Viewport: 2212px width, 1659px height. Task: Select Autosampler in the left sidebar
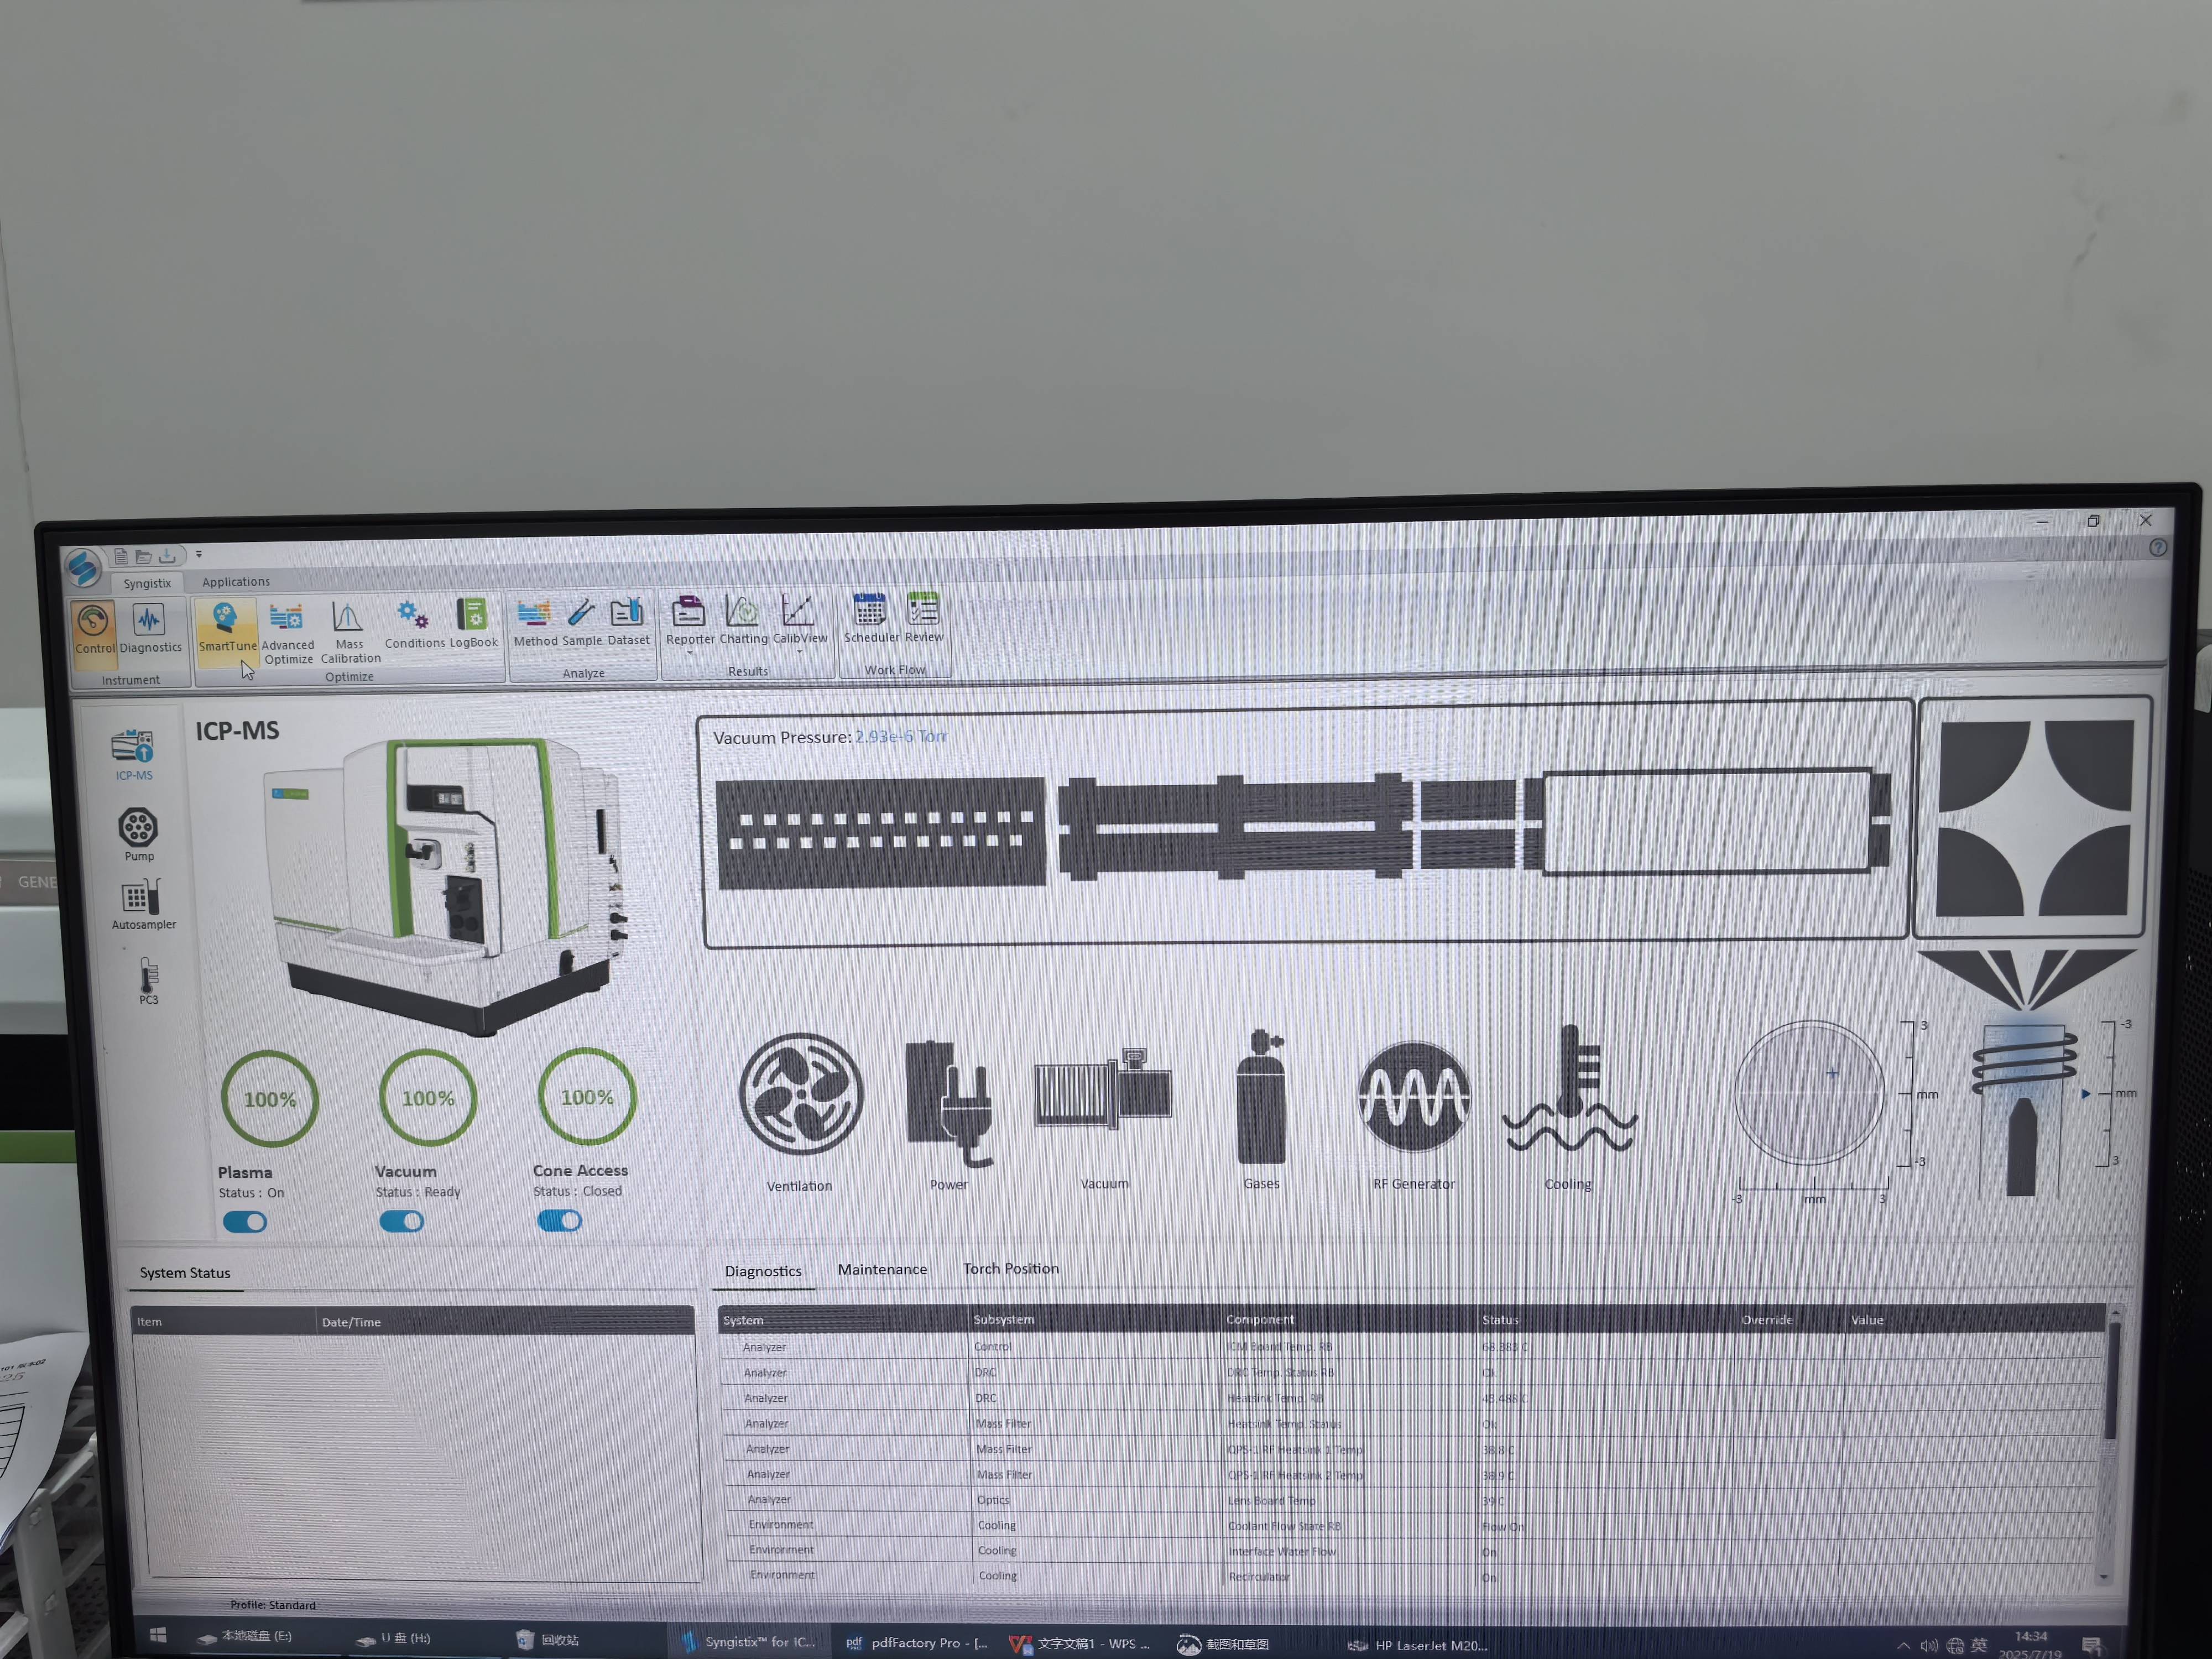(x=143, y=904)
